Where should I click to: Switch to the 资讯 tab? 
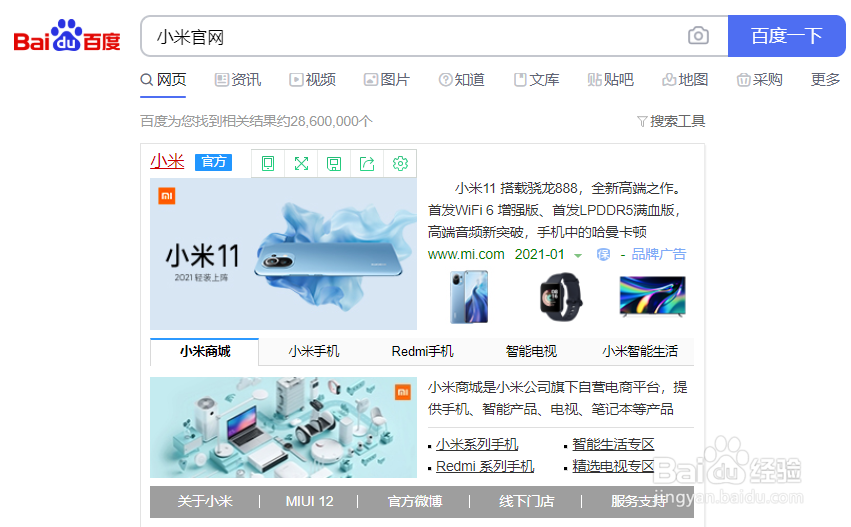238,80
